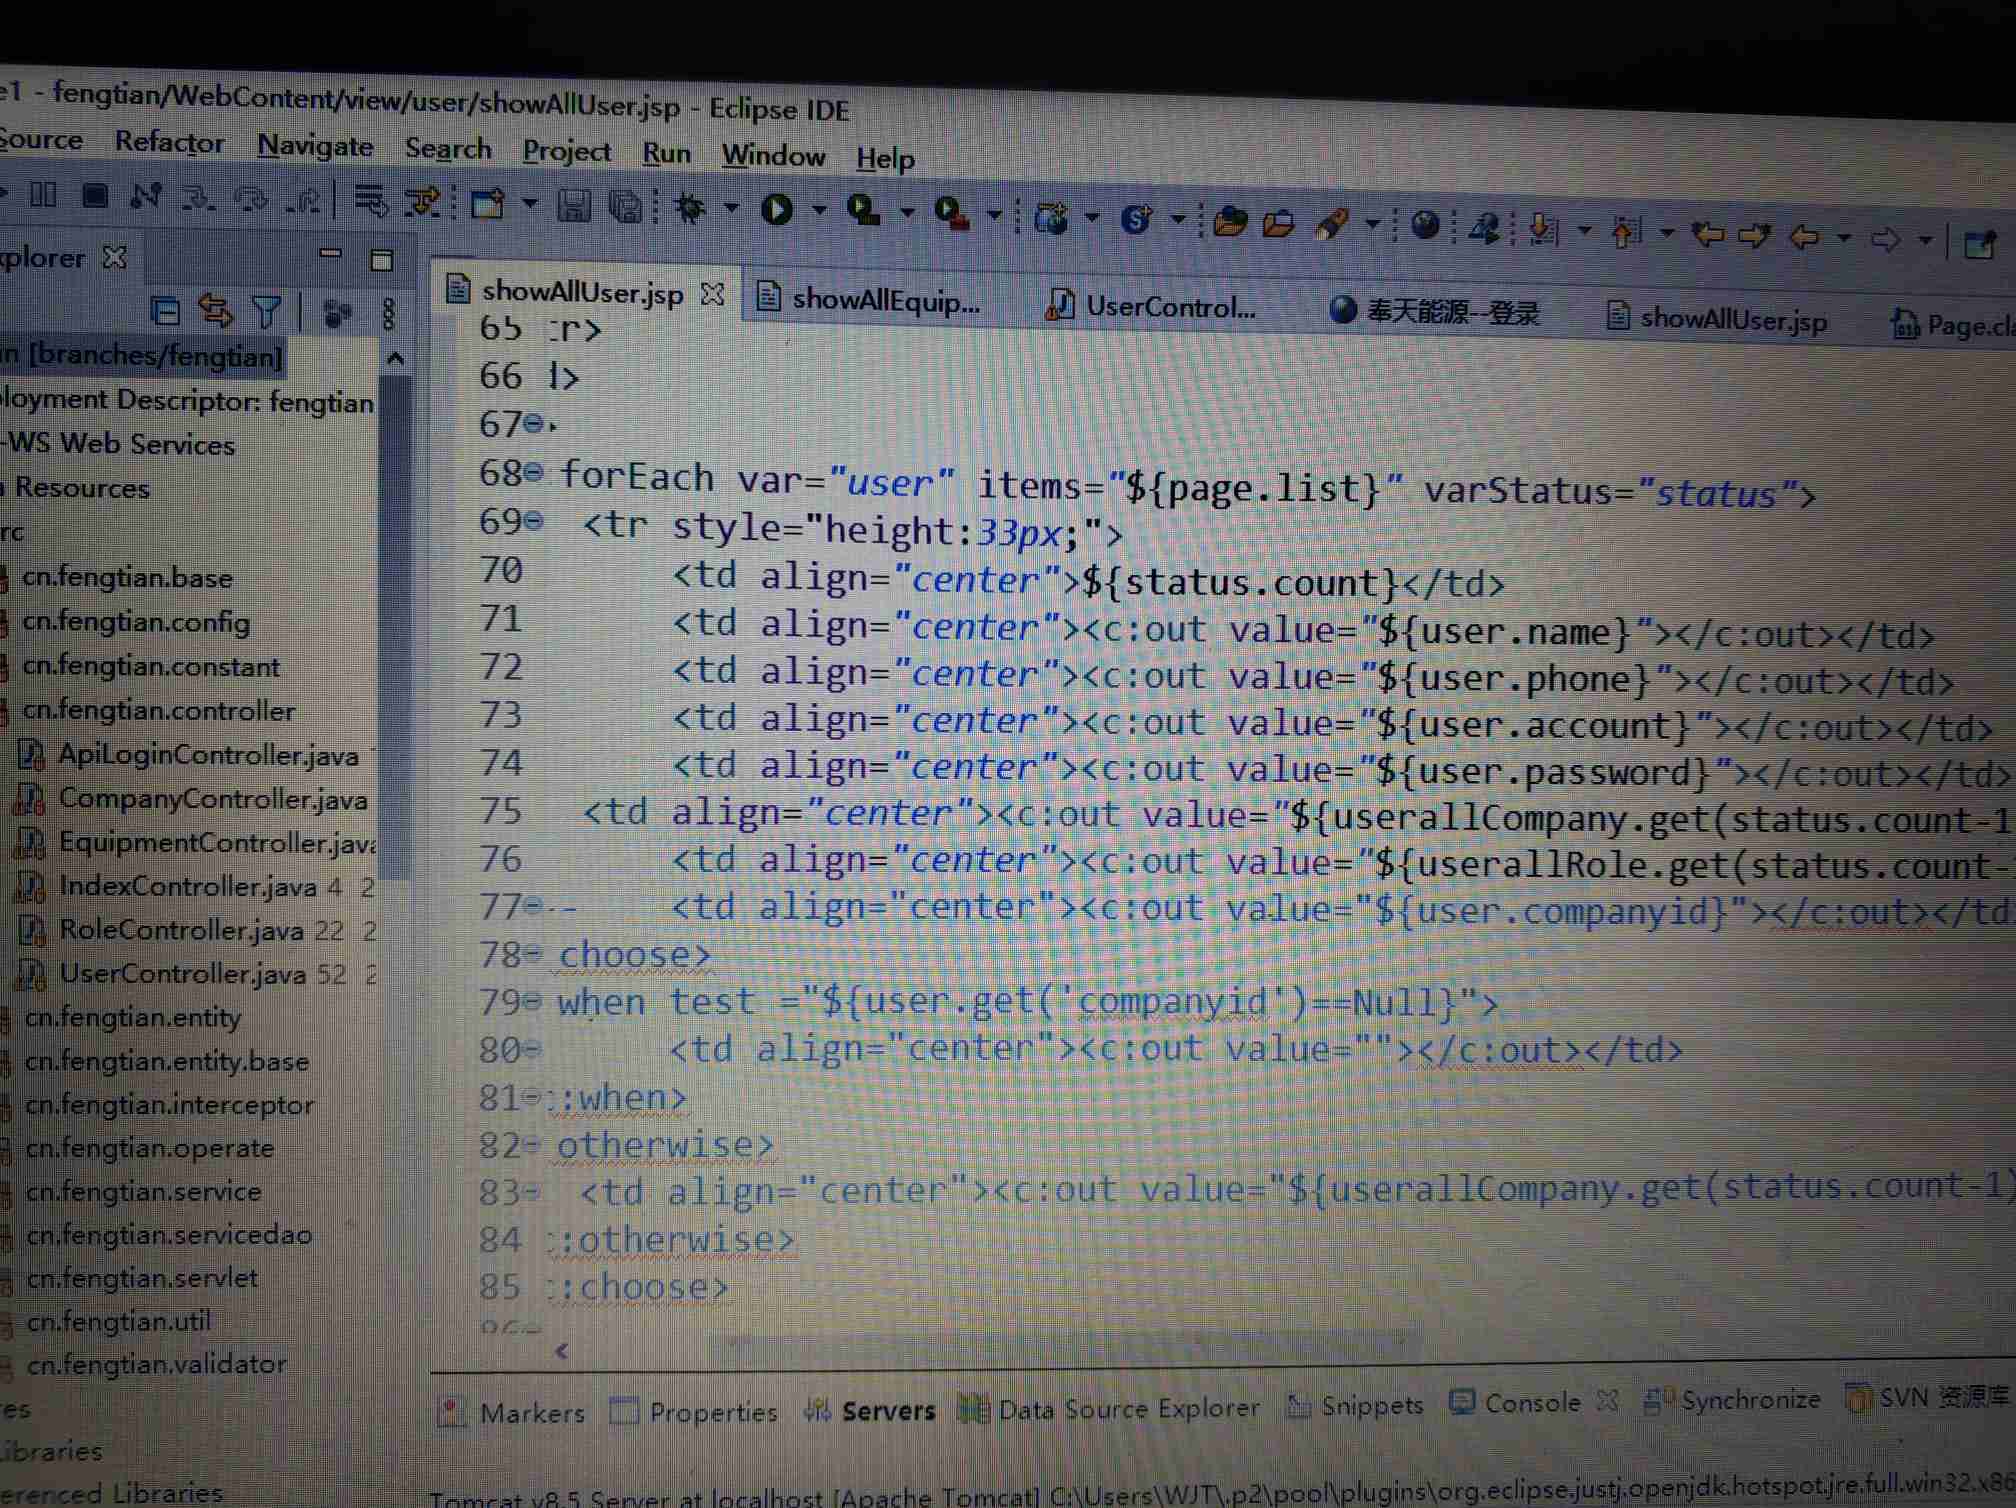This screenshot has height=1508, width=2016.
Task: Open UserController.java in the explorer
Action: tap(182, 973)
